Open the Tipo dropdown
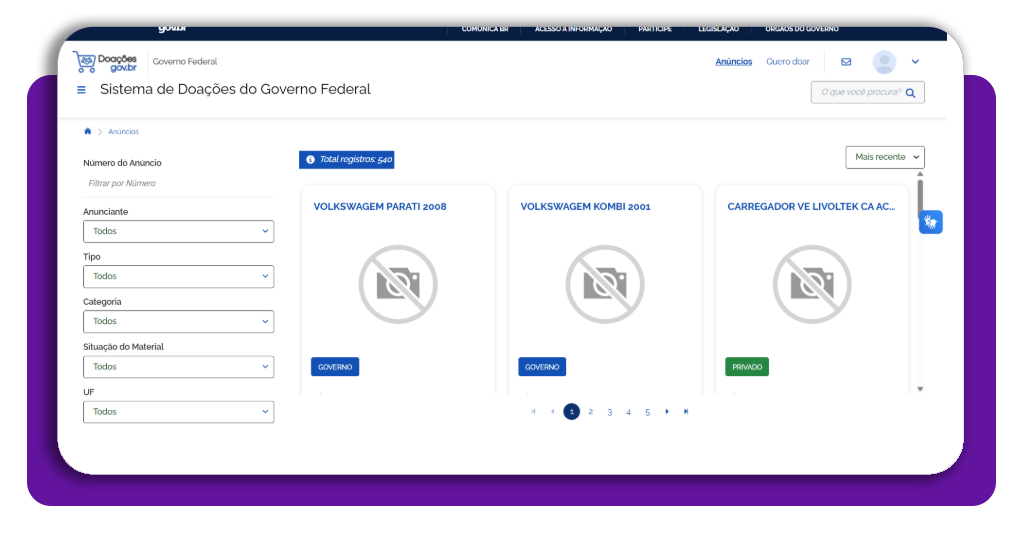This screenshot has height=536, width=1024. (178, 276)
